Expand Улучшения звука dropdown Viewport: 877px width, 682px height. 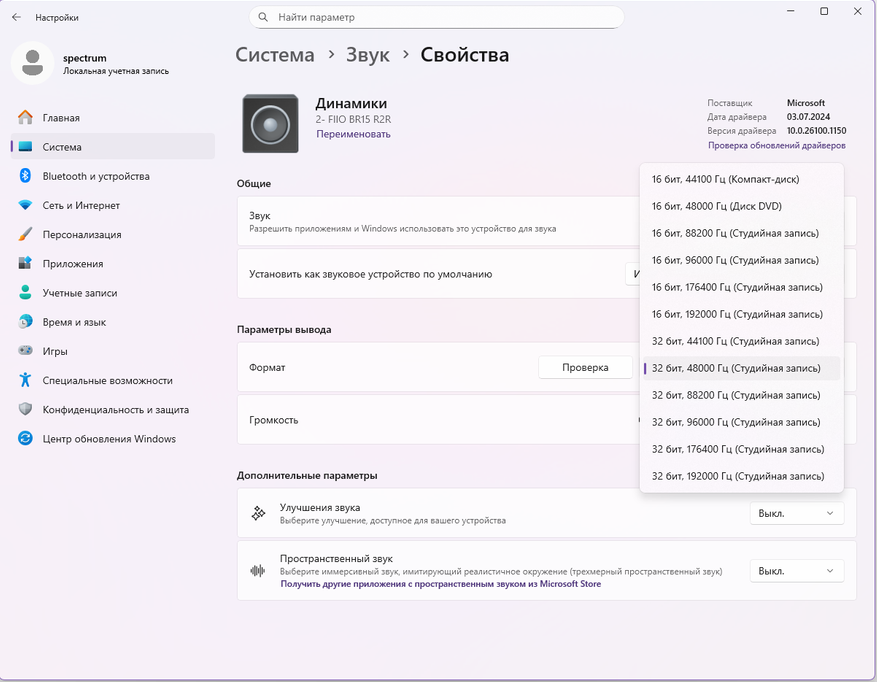[x=796, y=513]
